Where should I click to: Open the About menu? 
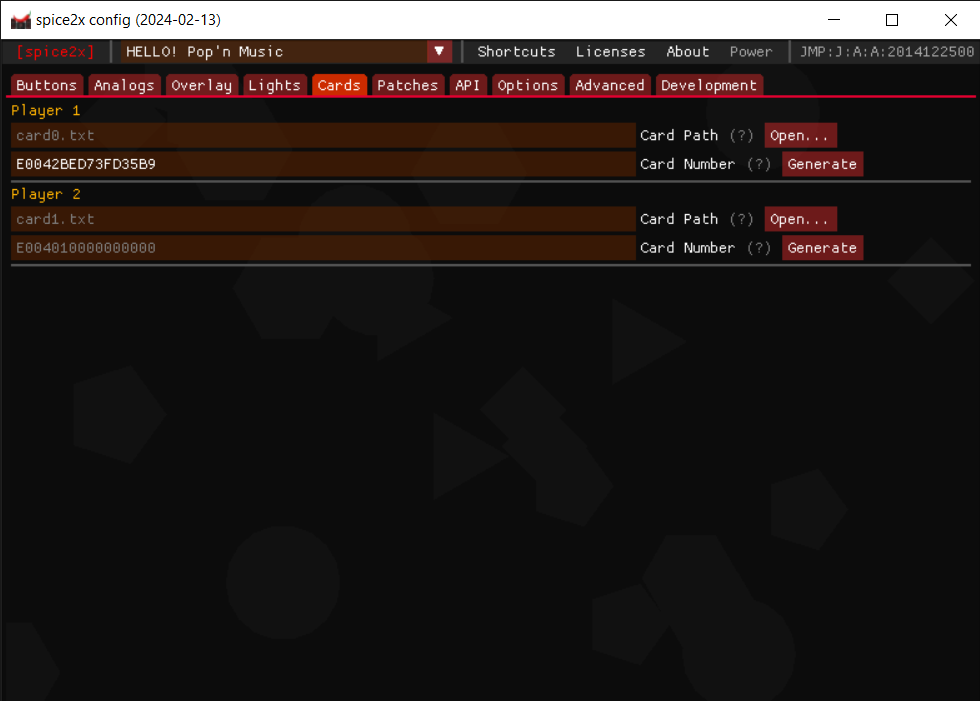687,51
